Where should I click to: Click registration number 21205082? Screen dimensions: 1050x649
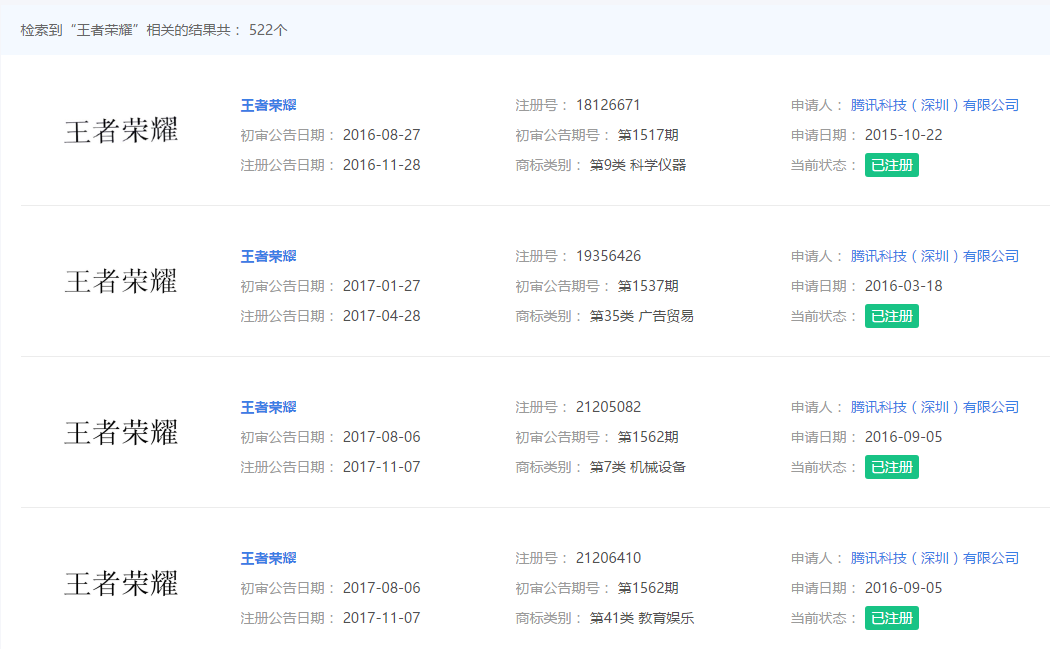point(608,407)
